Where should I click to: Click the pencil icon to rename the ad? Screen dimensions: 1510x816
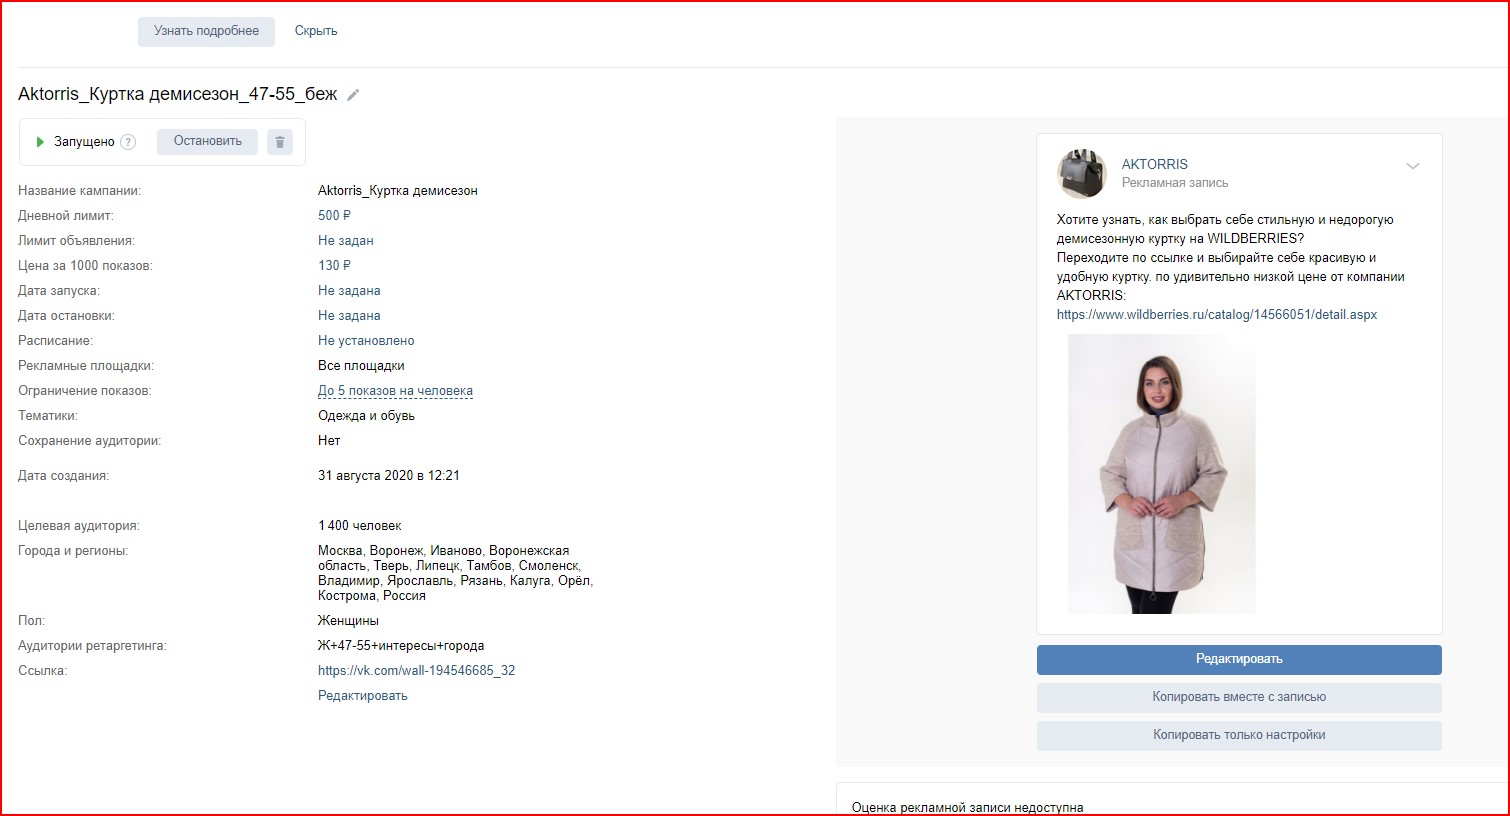click(353, 95)
